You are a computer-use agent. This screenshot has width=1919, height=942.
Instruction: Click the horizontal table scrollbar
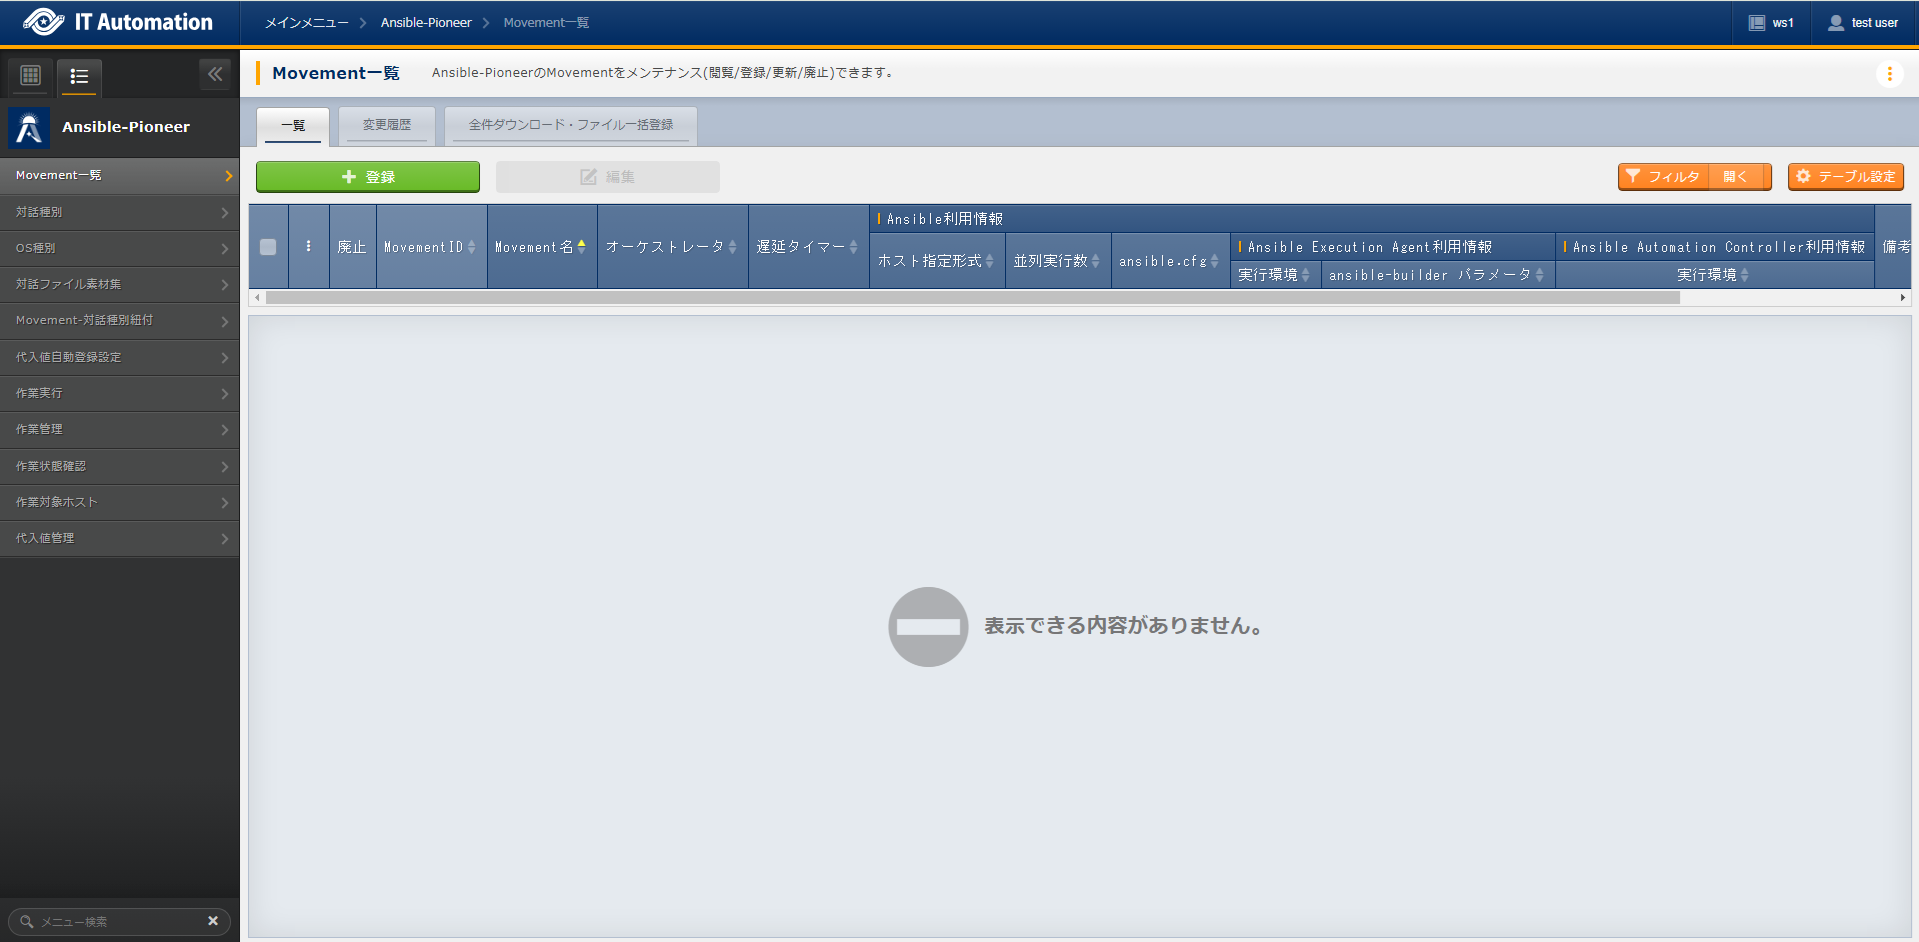pos(972,298)
